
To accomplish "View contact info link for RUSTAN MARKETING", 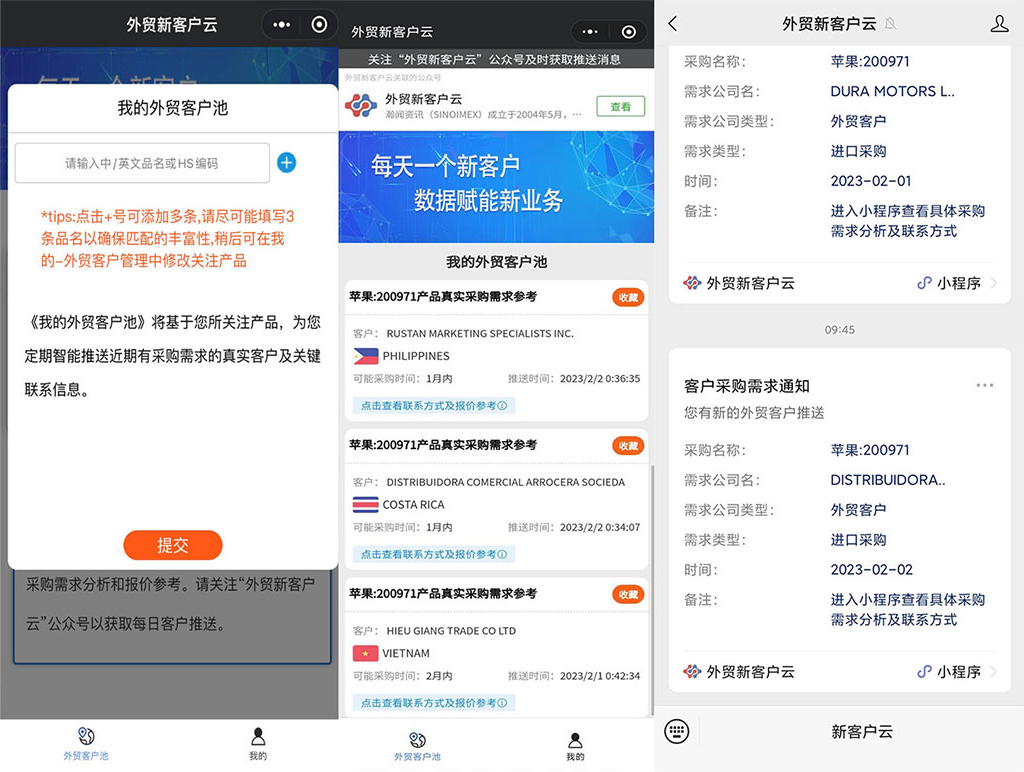I will [x=434, y=406].
